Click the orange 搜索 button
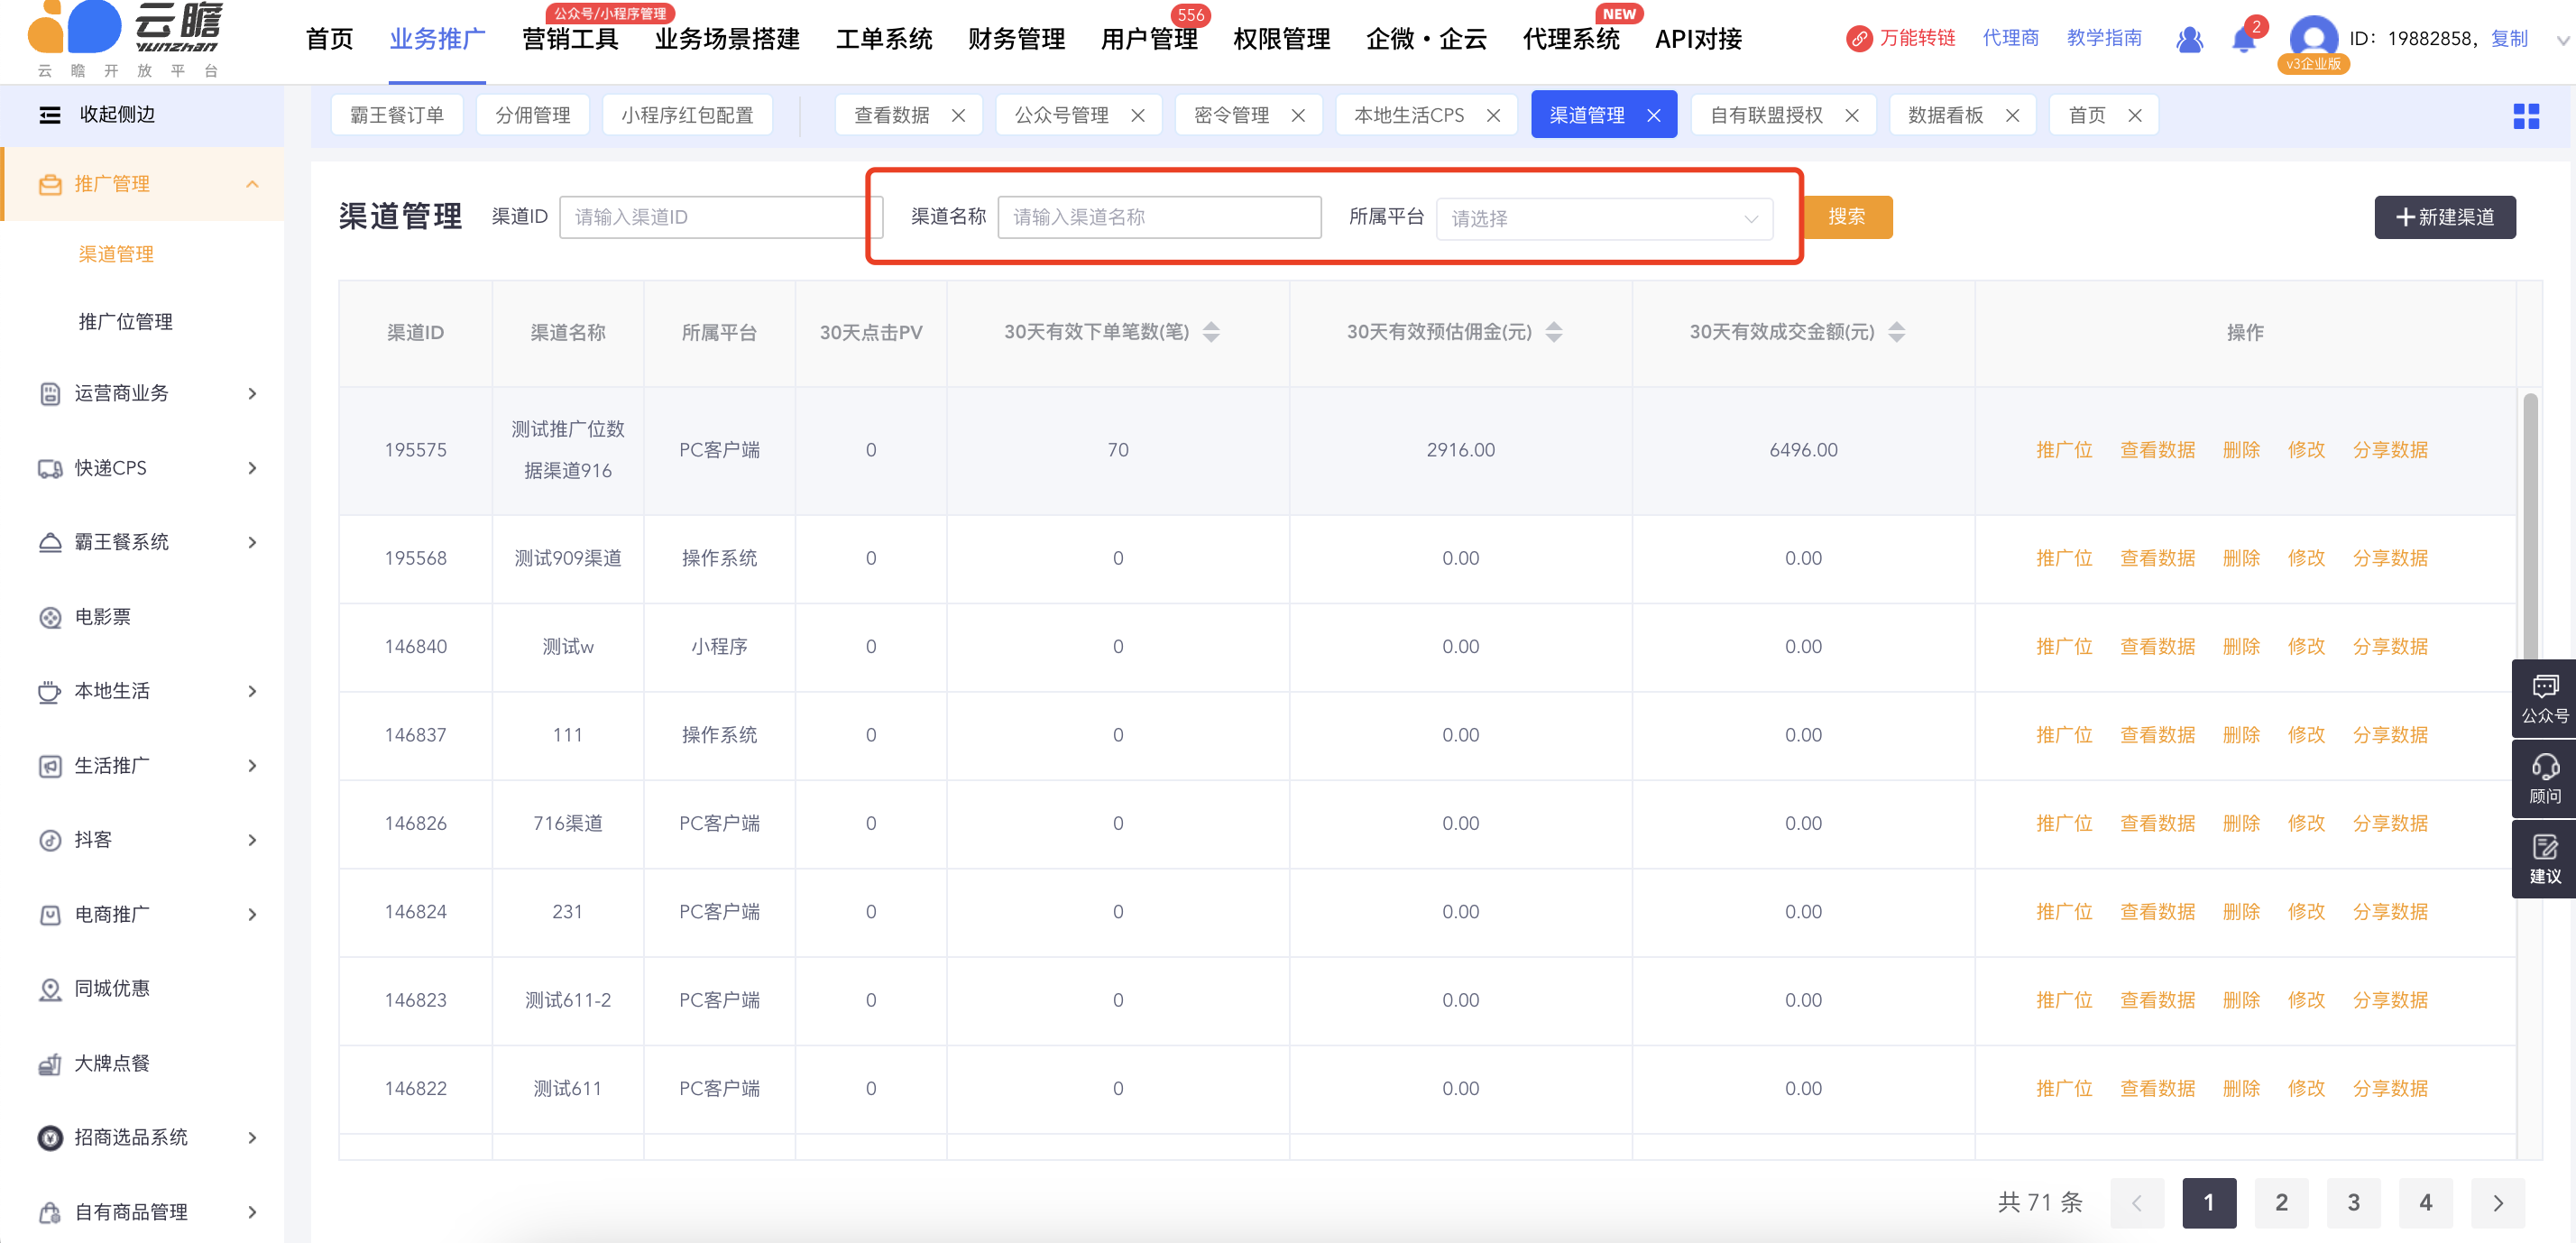 [x=1846, y=217]
